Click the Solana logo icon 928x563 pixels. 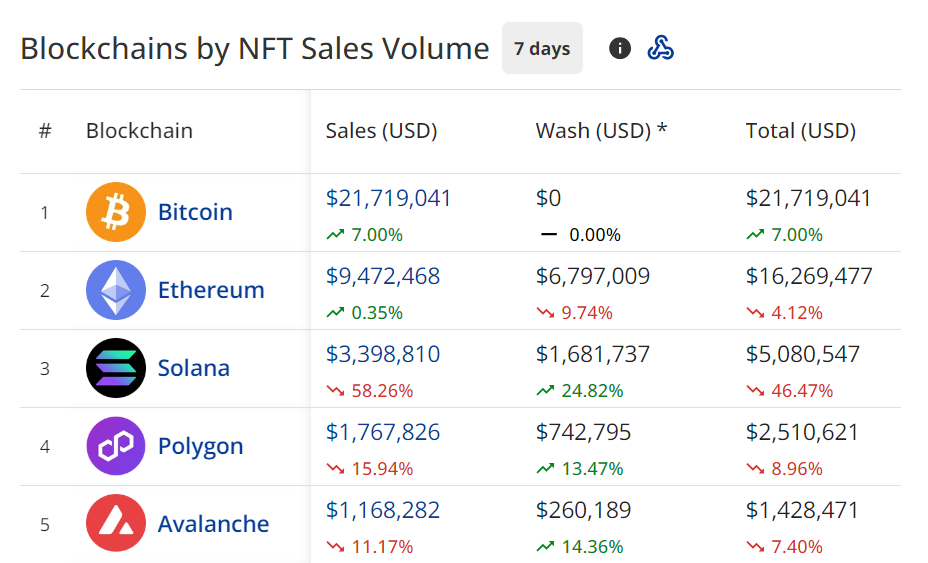click(x=116, y=368)
